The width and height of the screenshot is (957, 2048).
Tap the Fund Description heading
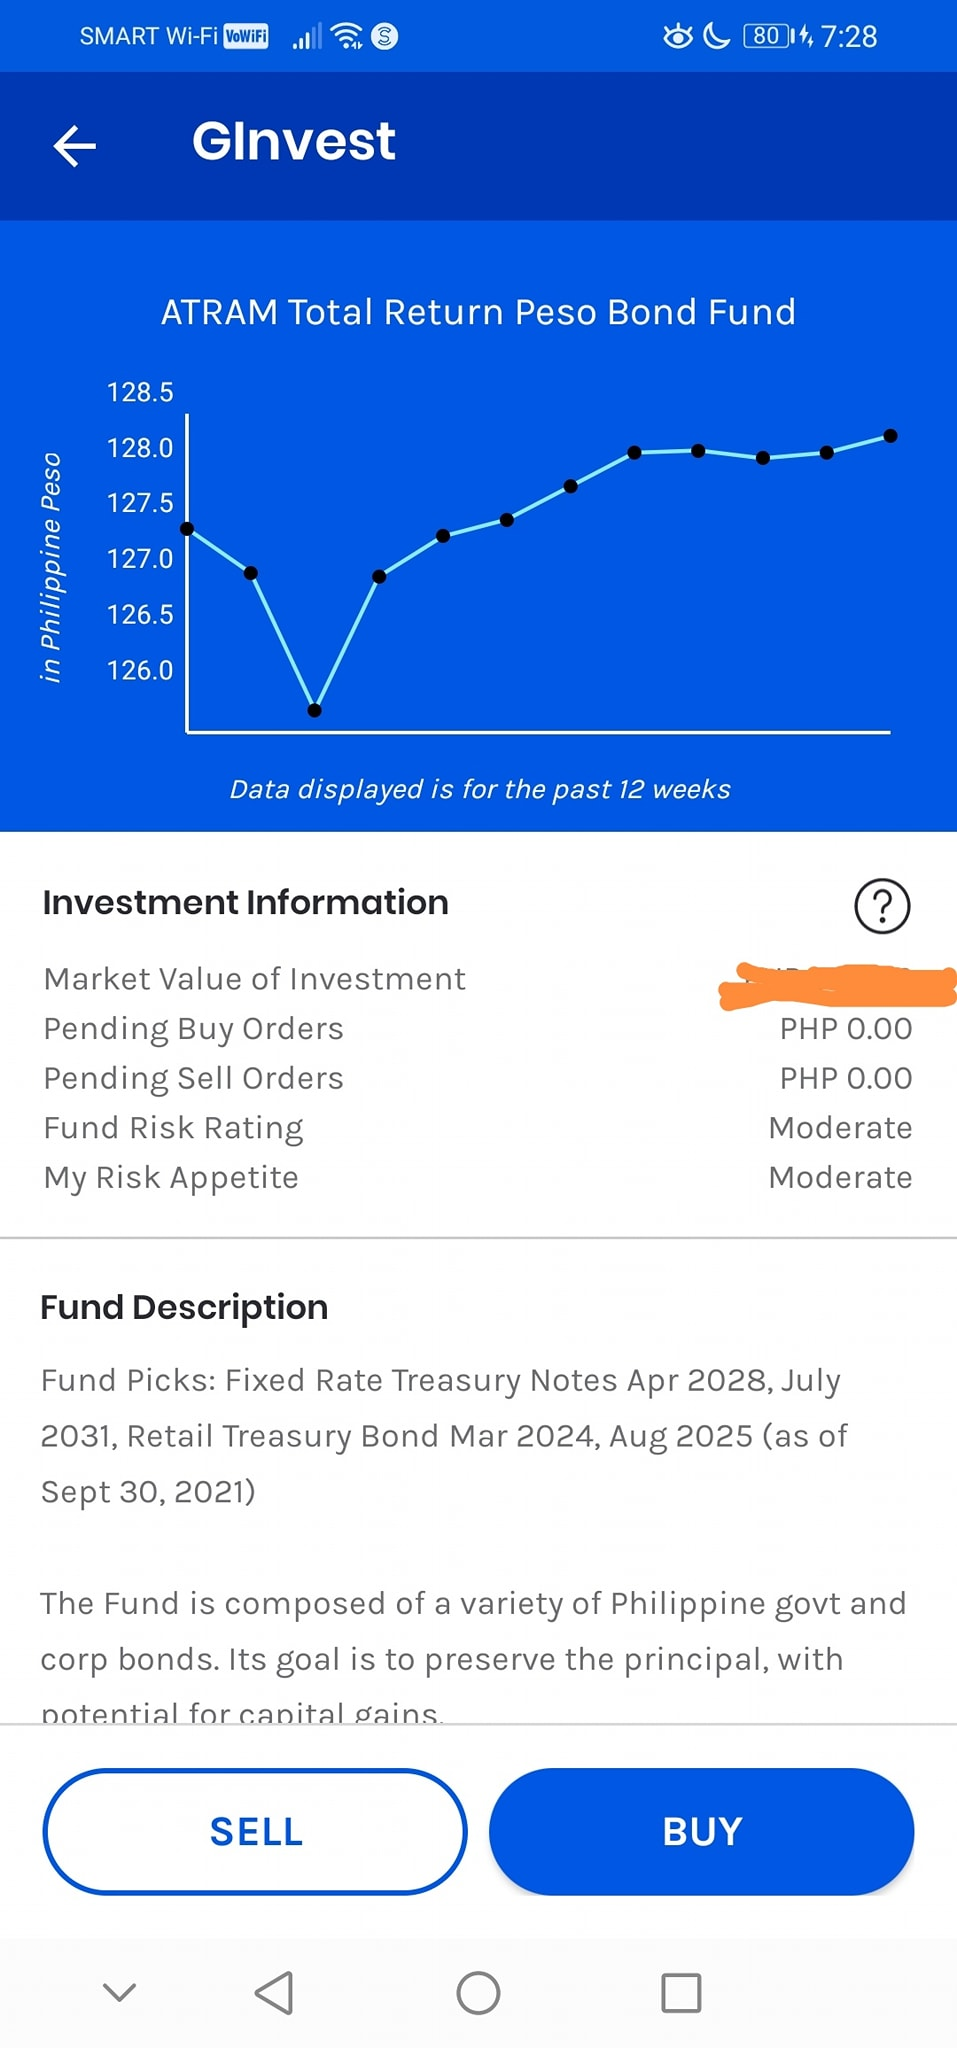184,1307
